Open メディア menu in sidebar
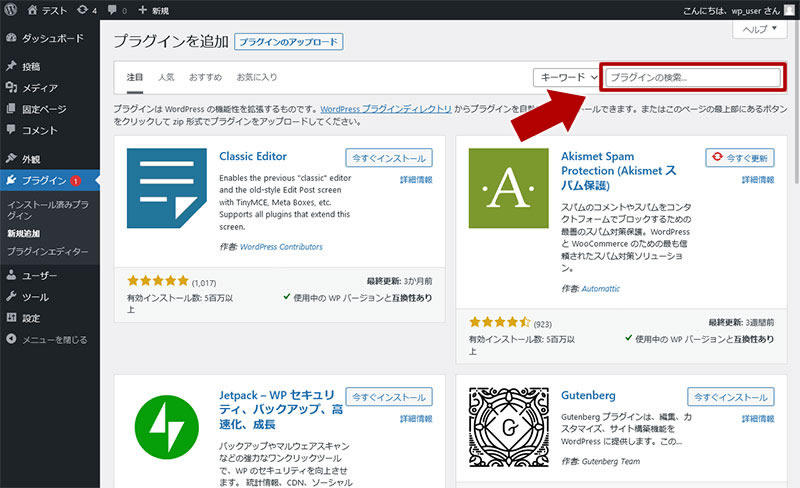The image size is (800, 488). pos(50,88)
